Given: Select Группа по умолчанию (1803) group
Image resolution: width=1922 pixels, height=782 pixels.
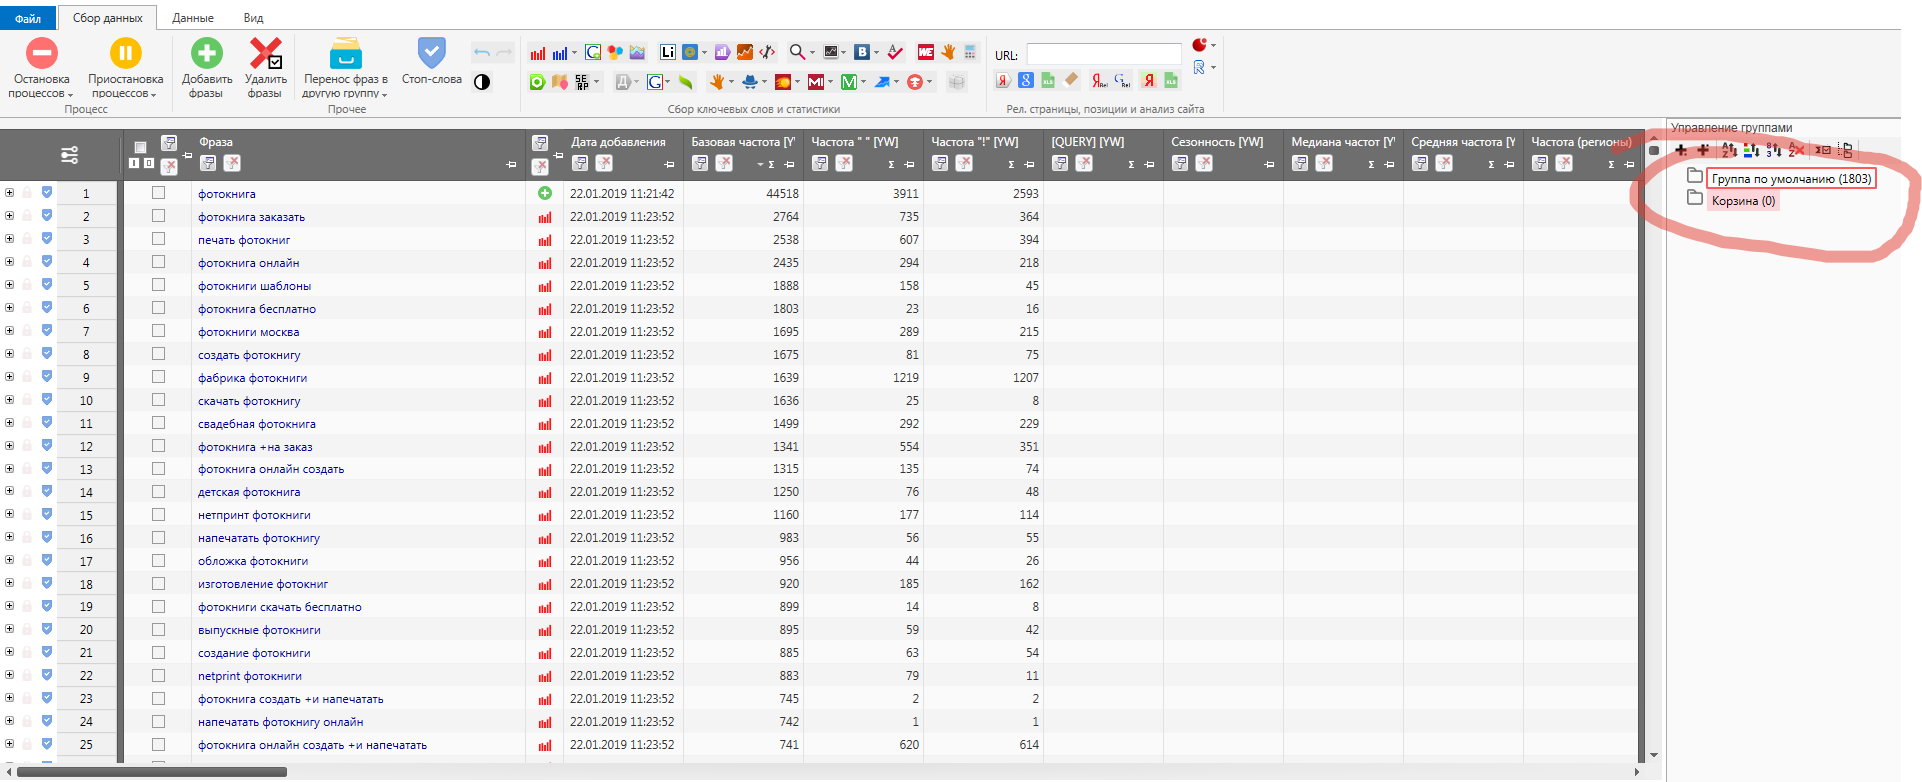Looking at the screenshot, I should click(1791, 178).
